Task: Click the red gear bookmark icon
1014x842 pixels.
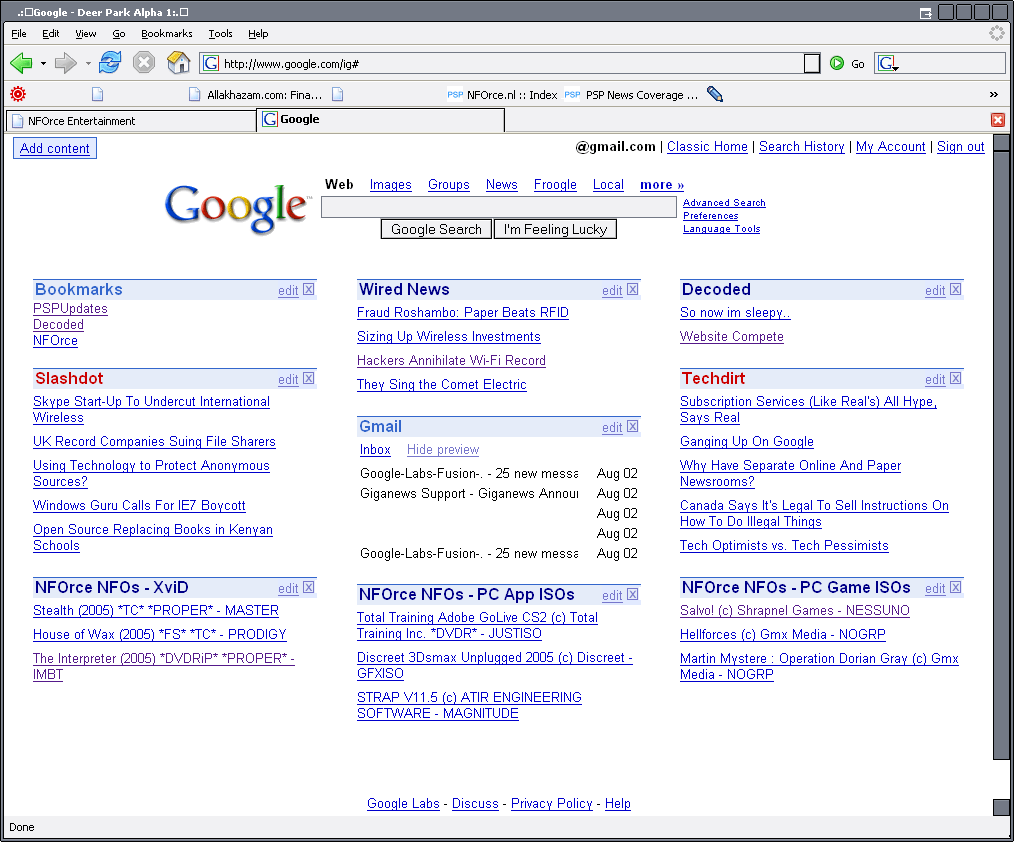Action: point(17,94)
